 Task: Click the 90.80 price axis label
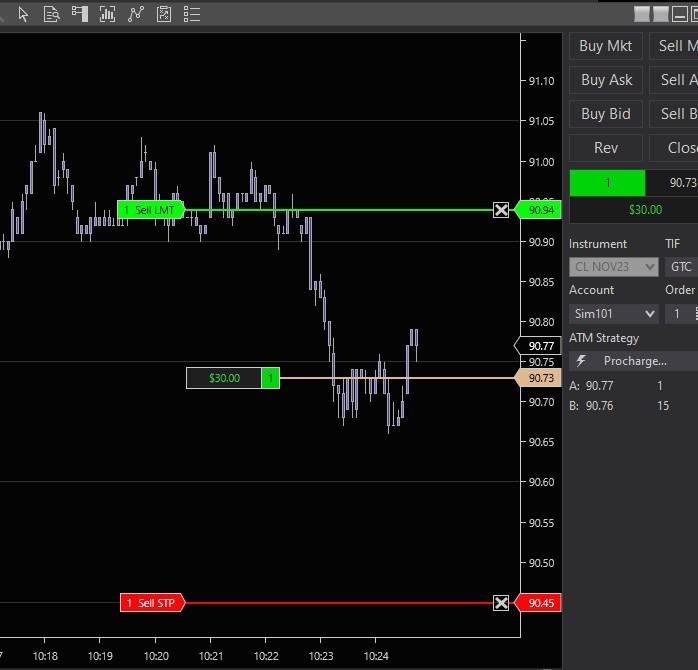tap(541, 322)
